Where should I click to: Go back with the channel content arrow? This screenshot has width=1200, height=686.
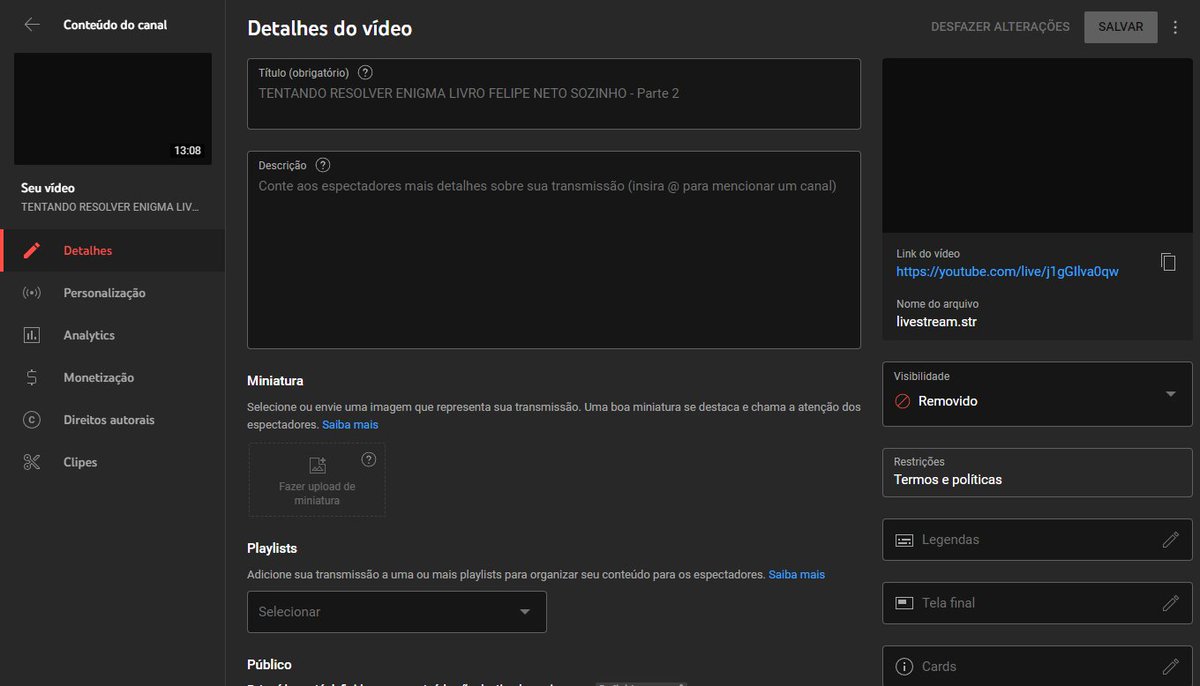[x=32, y=25]
